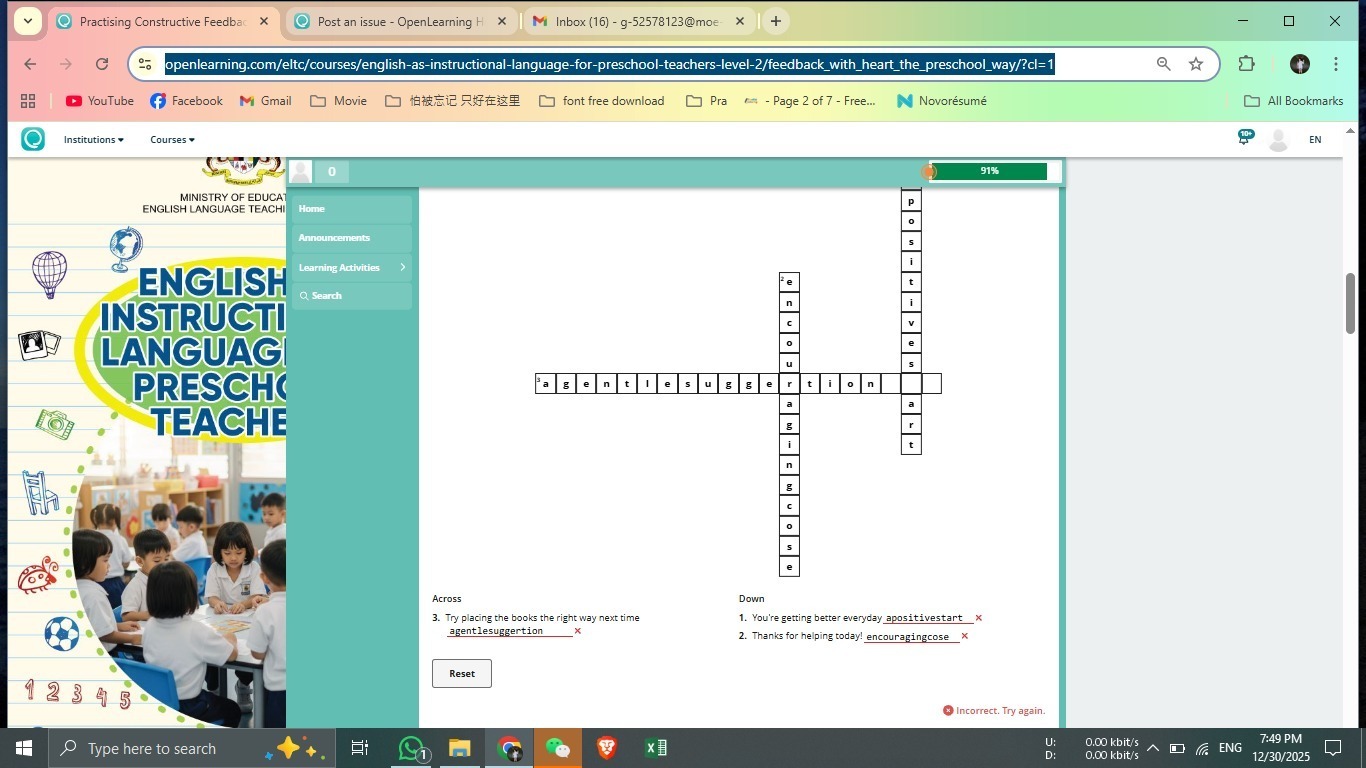Open the font free download folder
Image resolution: width=1366 pixels, height=768 pixels.
[602, 101]
